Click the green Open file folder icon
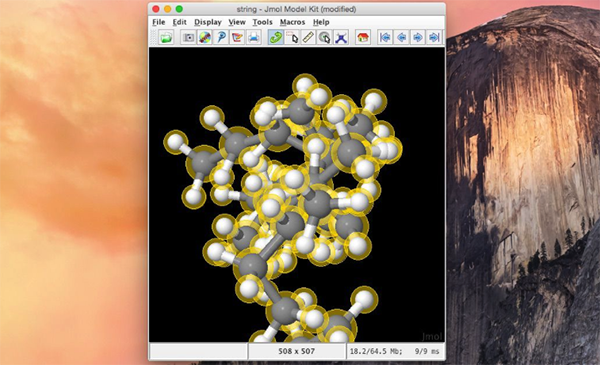 tap(166, 37)
